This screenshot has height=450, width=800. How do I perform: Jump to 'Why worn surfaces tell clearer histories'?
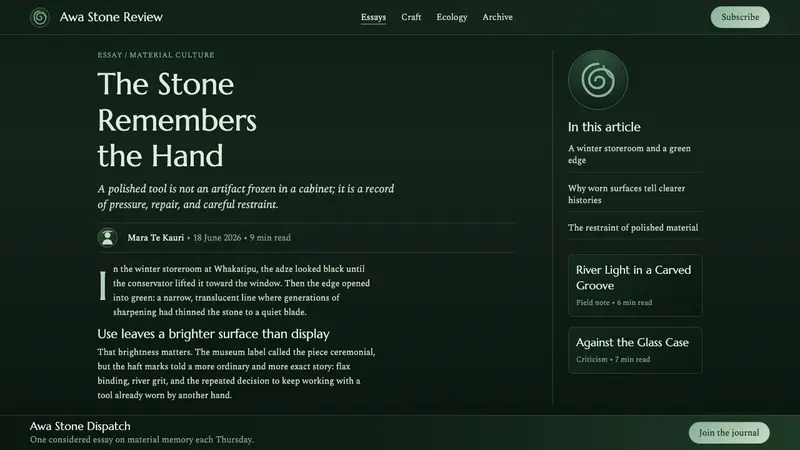(627, 194)
